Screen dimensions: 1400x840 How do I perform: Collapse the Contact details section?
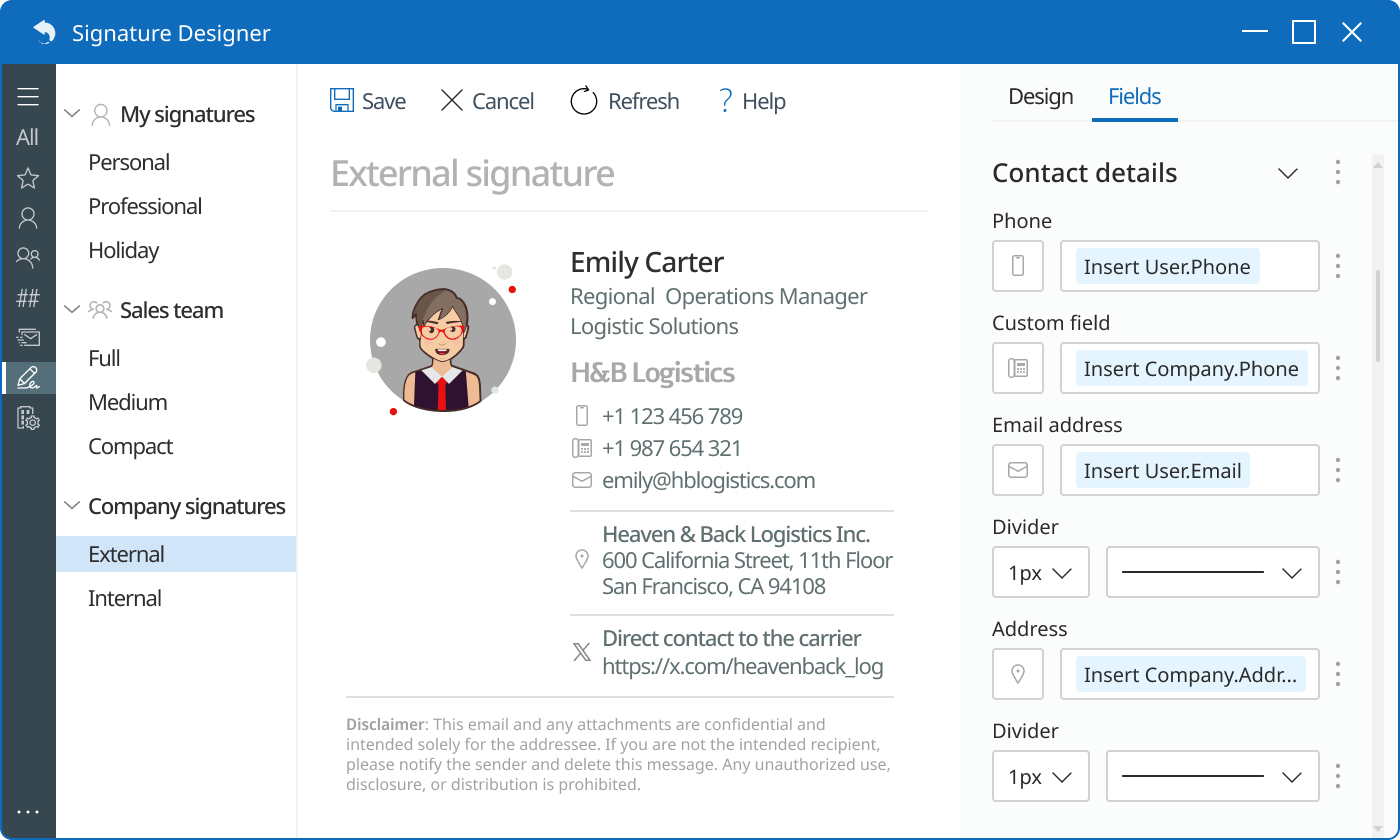click(x=1287, y=173)
